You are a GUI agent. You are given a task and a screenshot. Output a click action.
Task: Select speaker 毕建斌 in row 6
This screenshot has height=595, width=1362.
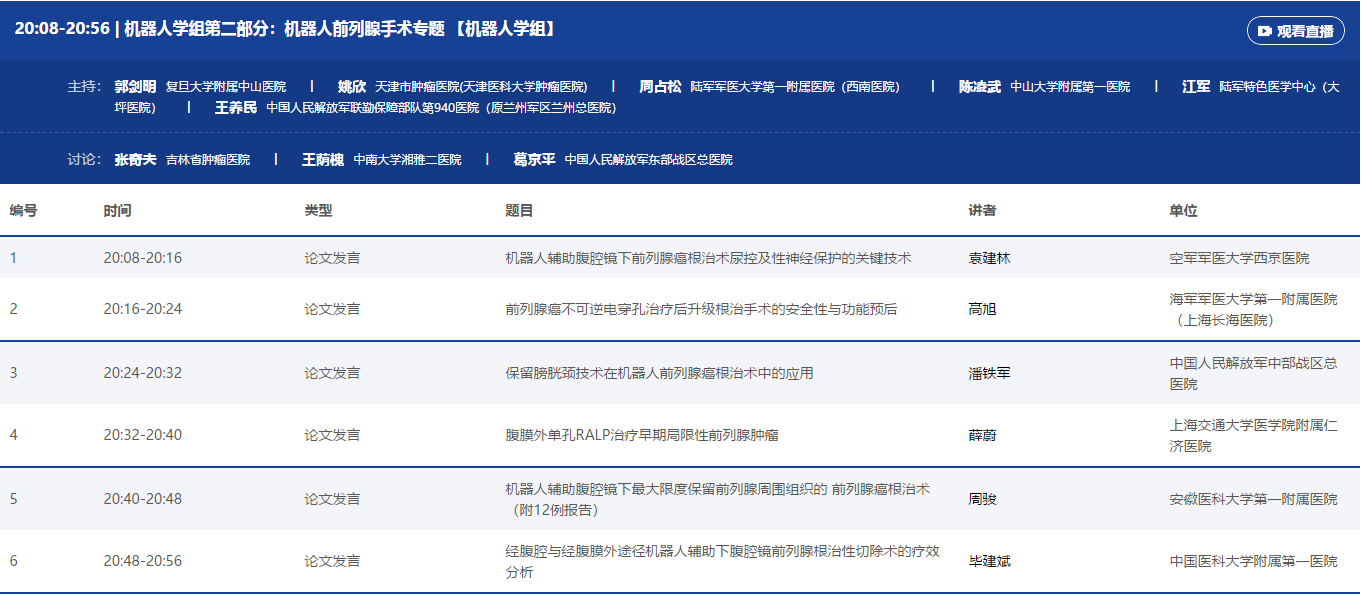pyautogui.click(x=989, y=561)
